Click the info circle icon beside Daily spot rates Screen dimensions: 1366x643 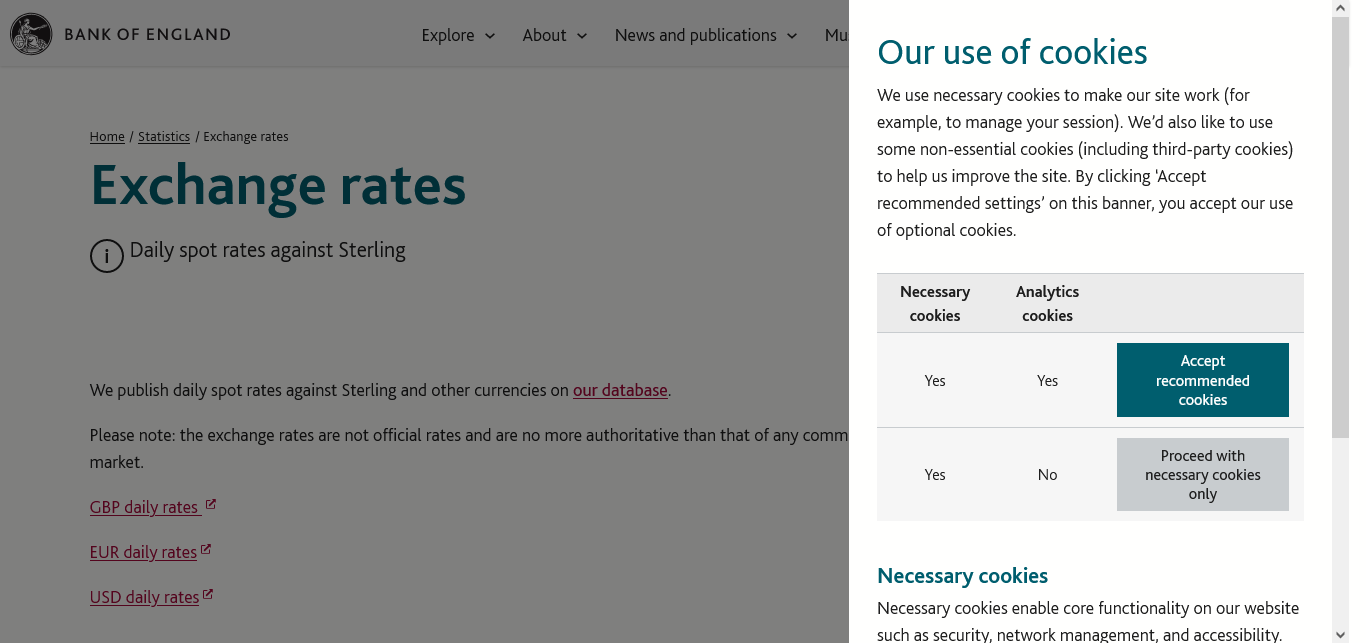[x=107, y=256]
